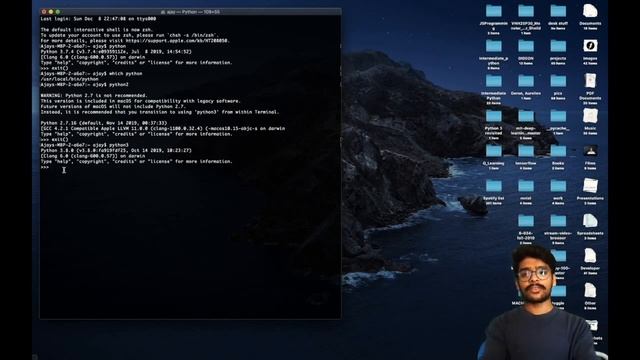640x360 pixels.
Task: Click 'The default interactive shell is now zsh' line
Action: (97, 30)
